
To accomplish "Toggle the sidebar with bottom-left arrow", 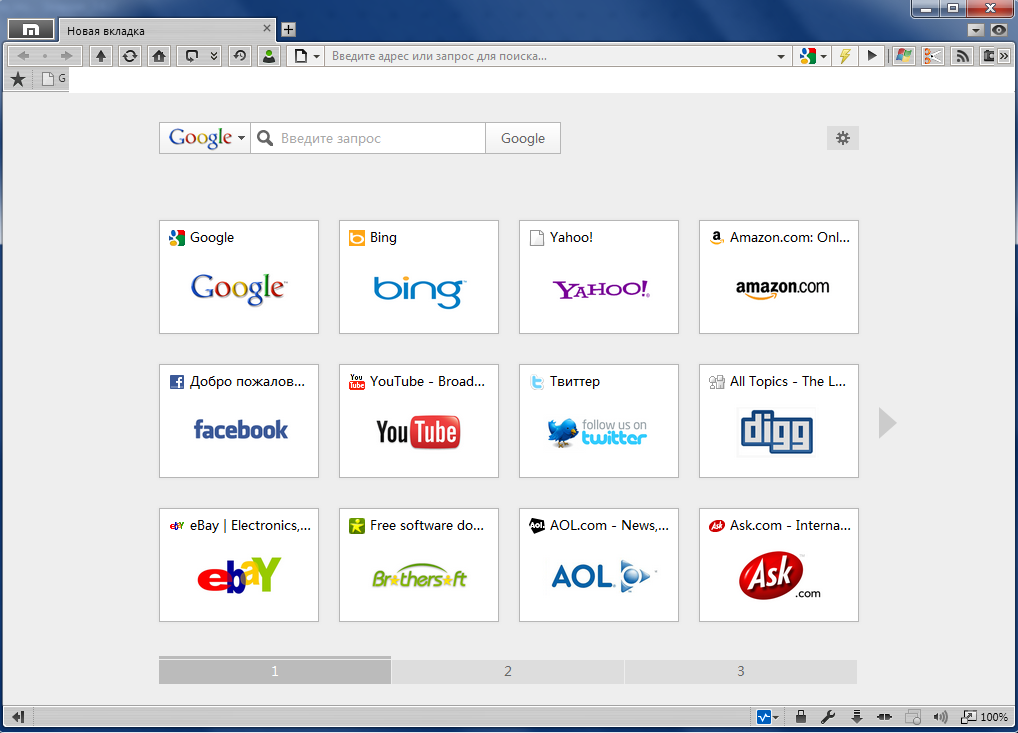I will [x=17, y=716].
